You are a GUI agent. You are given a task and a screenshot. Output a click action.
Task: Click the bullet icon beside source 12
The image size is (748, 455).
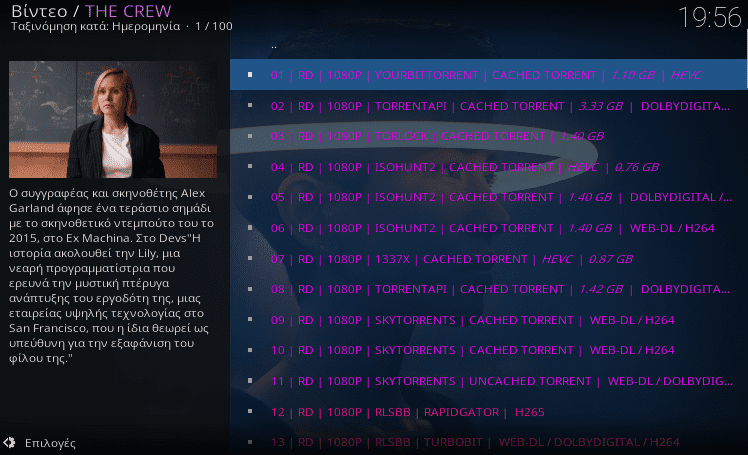(250, 411)
